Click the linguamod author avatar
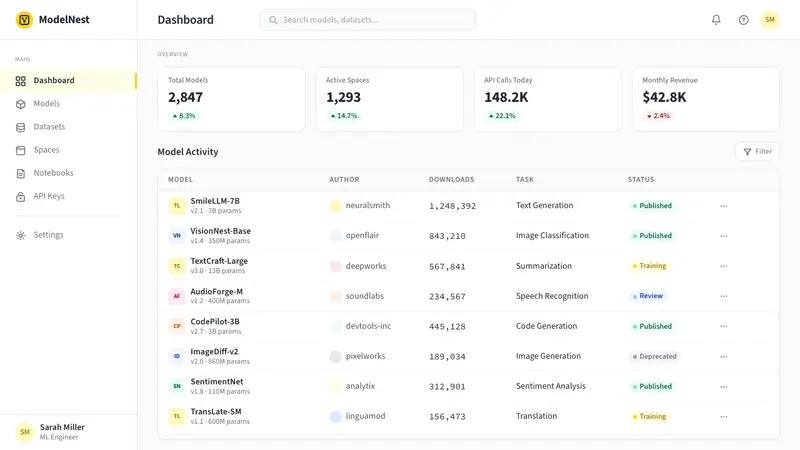800x450 pixels. [335, 416]
